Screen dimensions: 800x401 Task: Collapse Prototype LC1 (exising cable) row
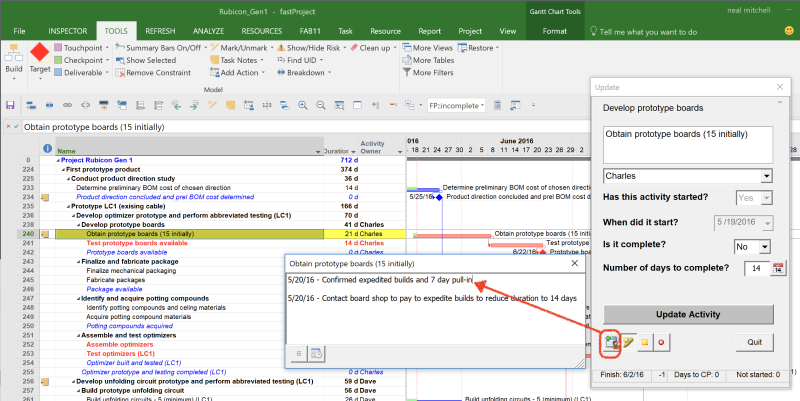pyautogui.click(x=68, y=207)
